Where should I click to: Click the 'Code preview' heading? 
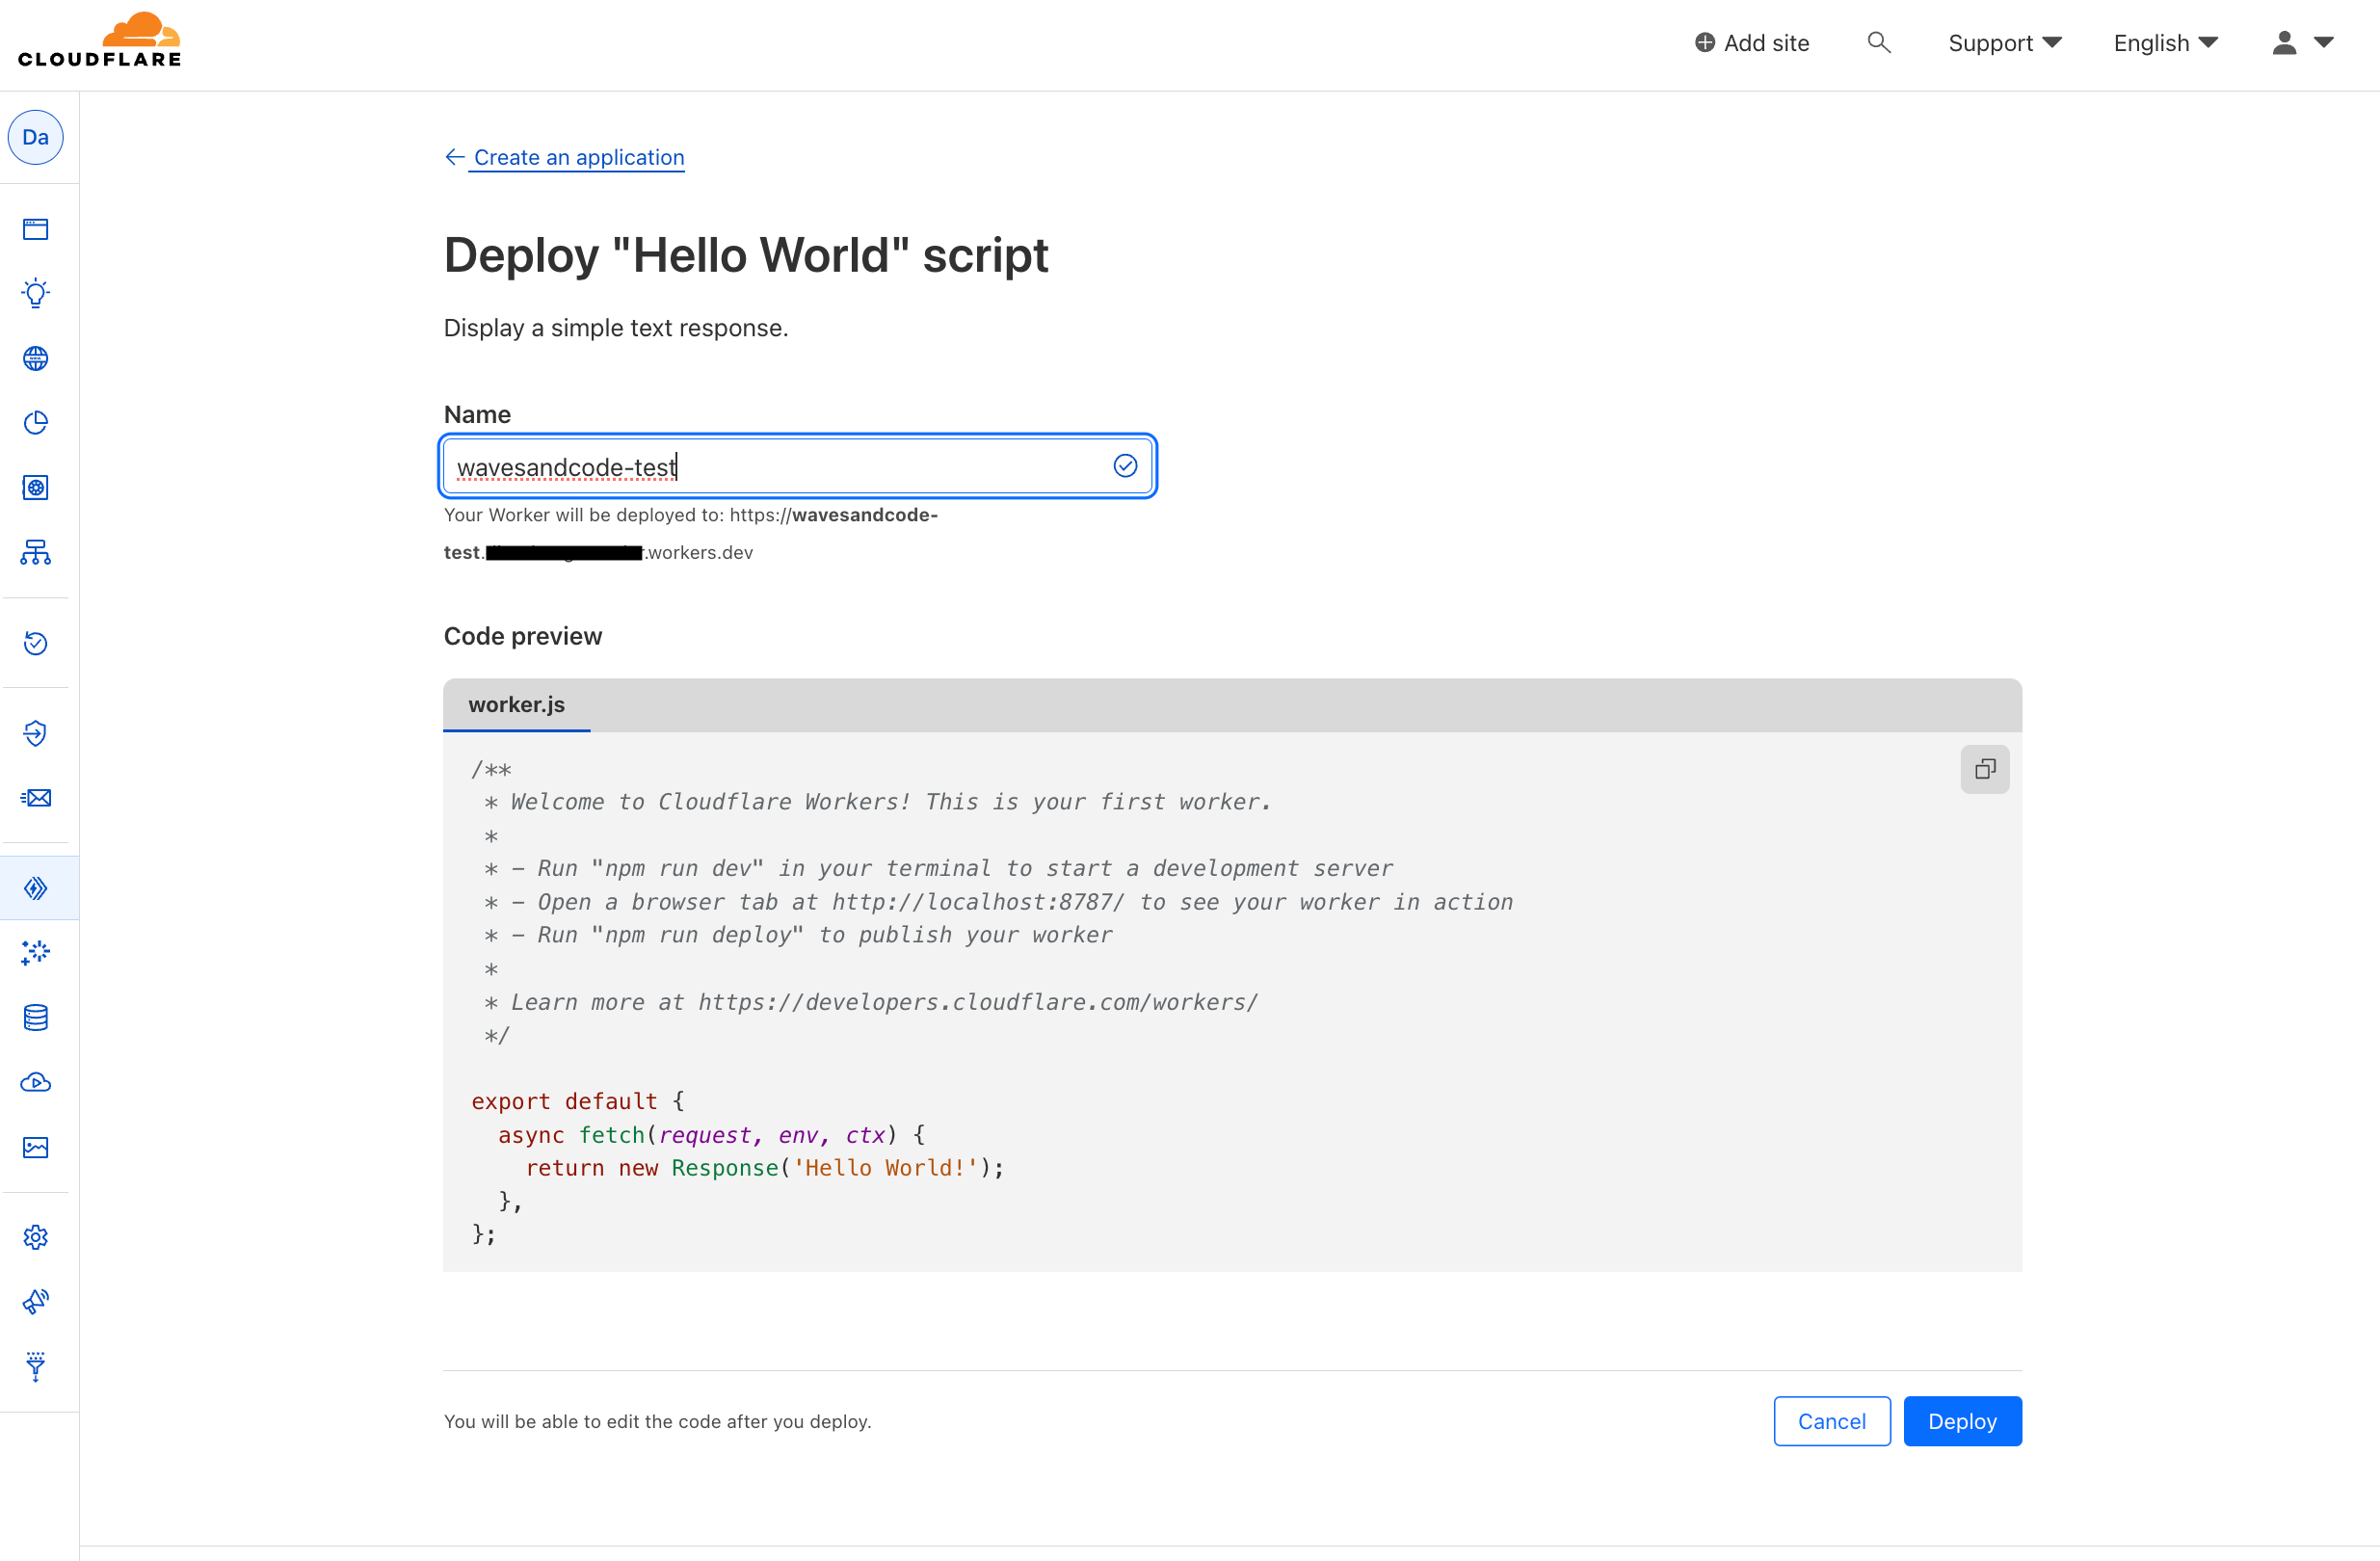[523, 636]
